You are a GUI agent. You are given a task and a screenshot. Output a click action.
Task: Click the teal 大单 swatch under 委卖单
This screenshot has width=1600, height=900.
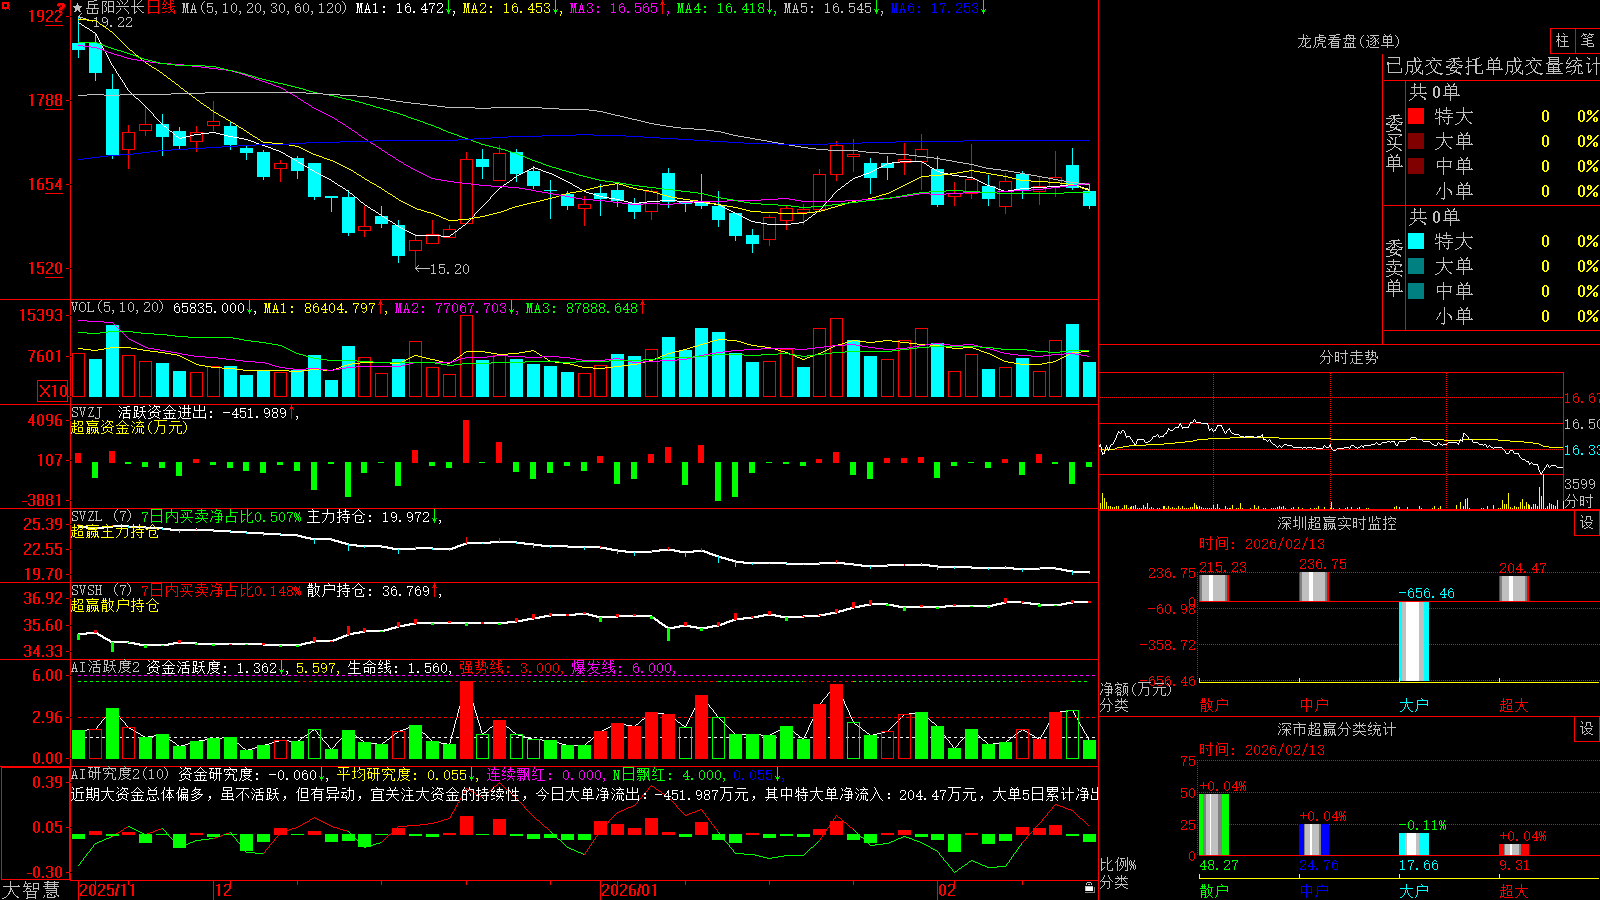tap(1416, 266)
